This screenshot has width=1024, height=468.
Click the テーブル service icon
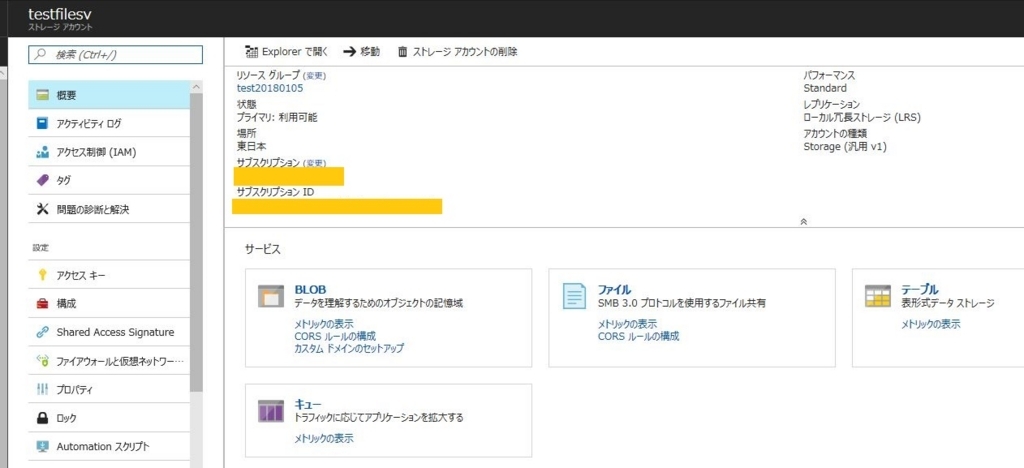(x=878, y=296)
